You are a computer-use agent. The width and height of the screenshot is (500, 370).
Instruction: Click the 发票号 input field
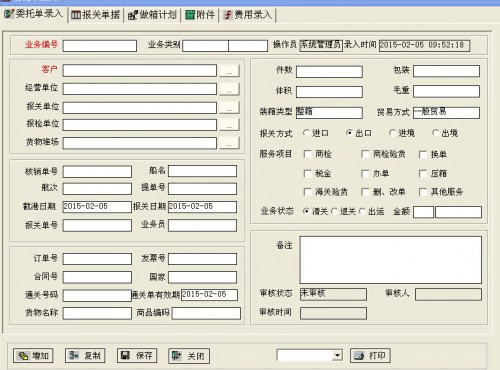[203, 259]
